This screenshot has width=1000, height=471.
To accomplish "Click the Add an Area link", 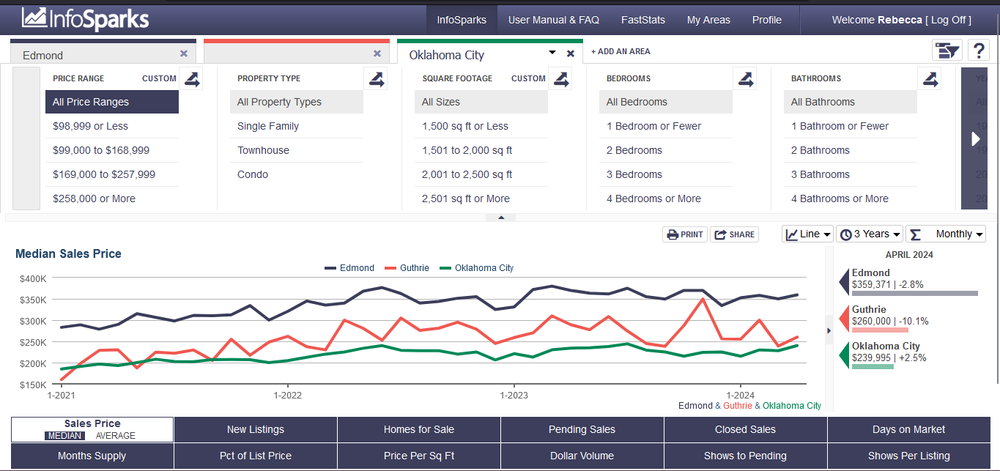I will tap(621, 52).
